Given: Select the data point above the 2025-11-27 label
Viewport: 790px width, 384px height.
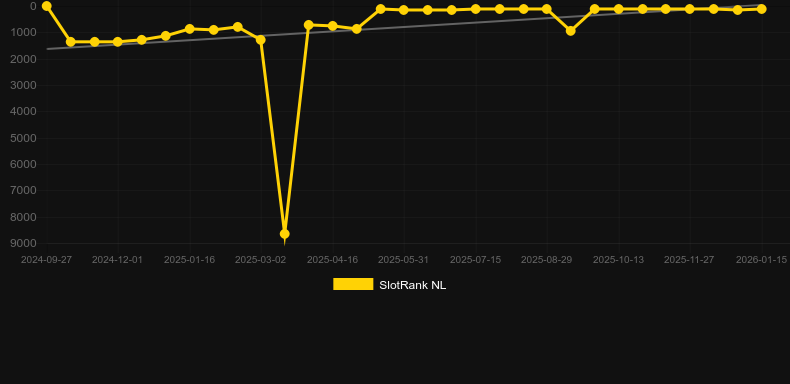Looking at the screenshot, I should pos(690,9).
